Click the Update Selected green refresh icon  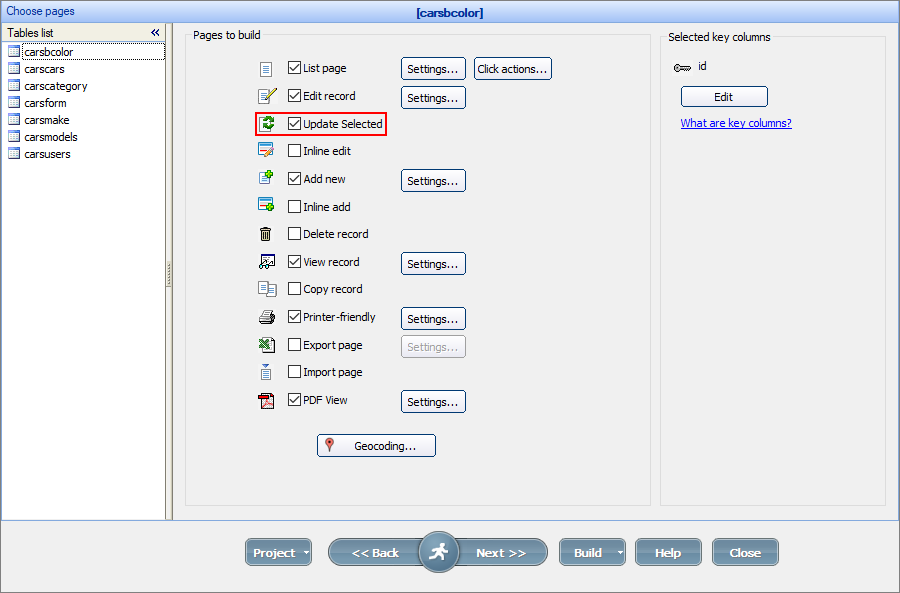click(265, 124)
